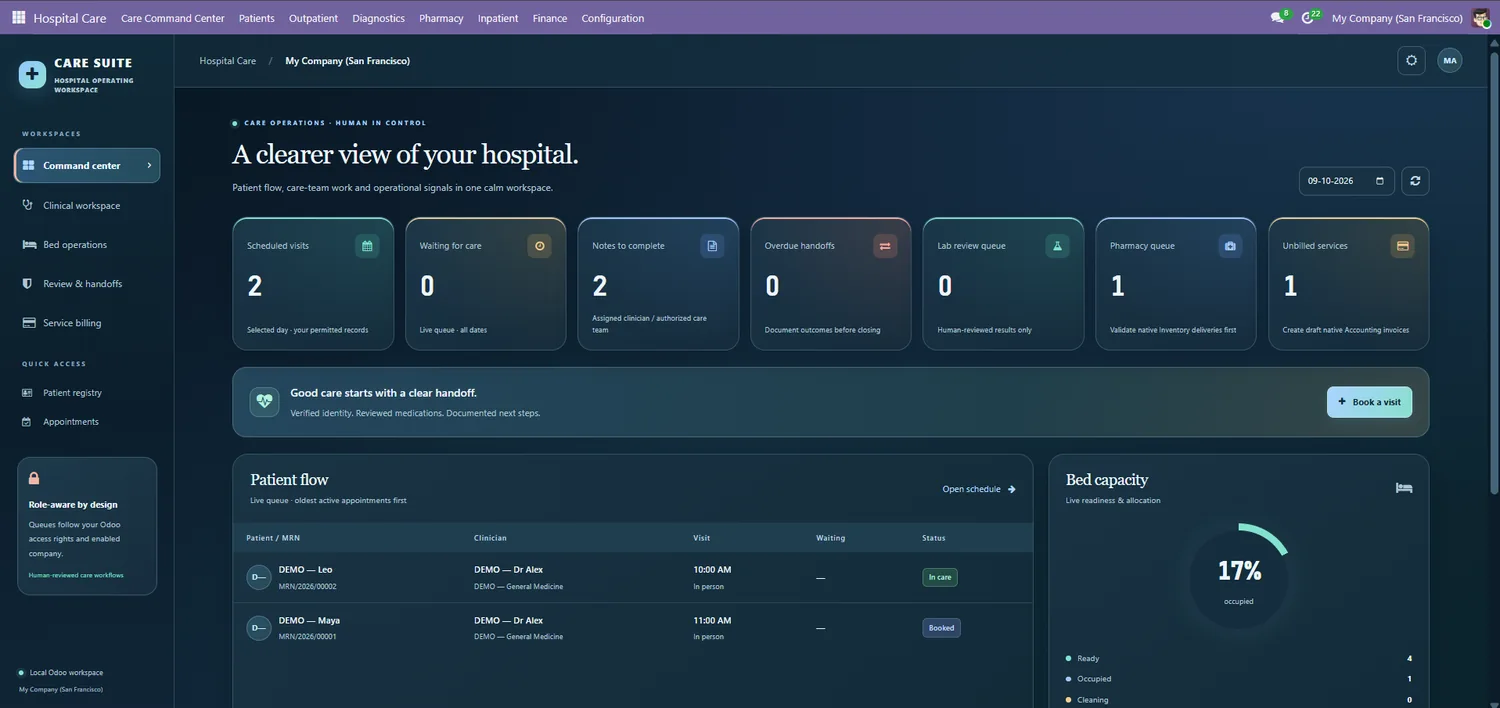
Task: Open the activities clock icon
Action: click(1307, 18)
